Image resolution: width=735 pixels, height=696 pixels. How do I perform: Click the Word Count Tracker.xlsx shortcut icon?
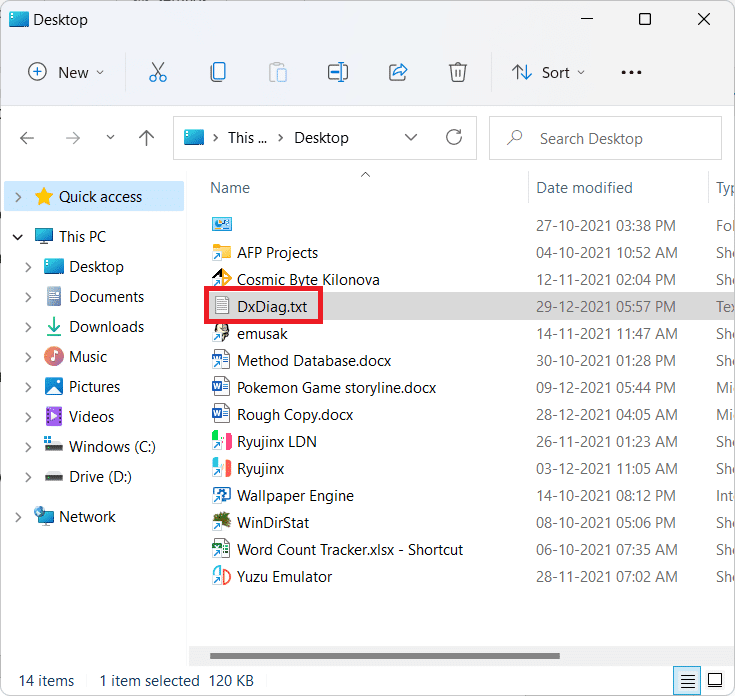click(x=221, y=549)
